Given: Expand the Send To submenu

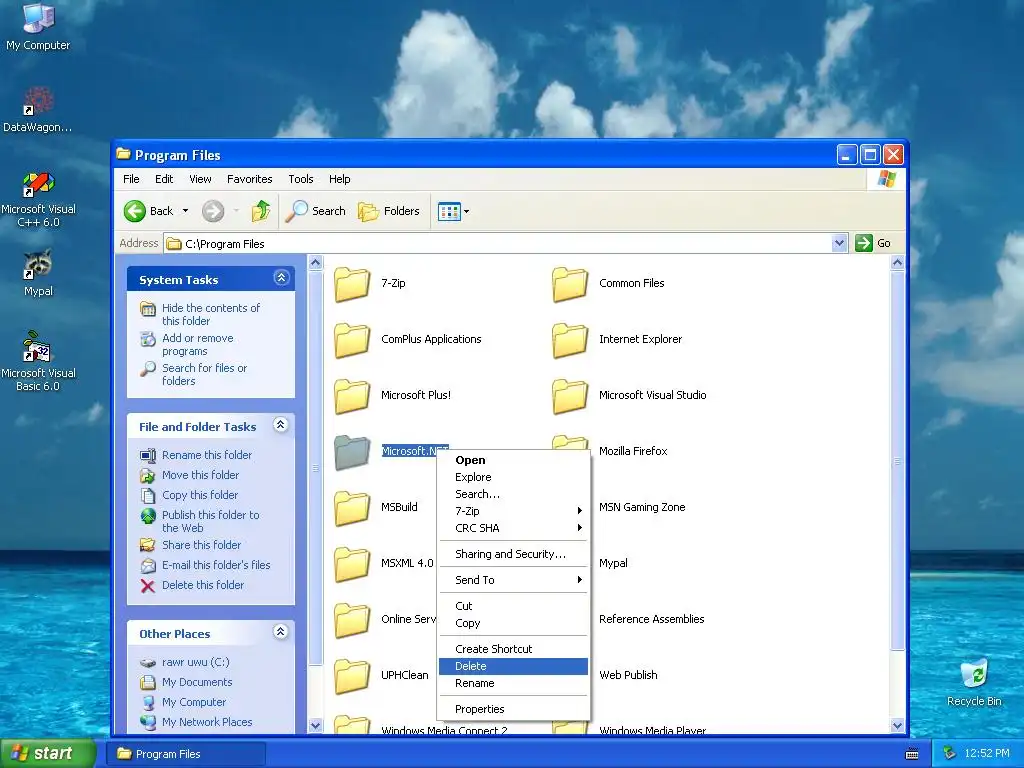Looking at the screenshot, I should tap(513, 580).
